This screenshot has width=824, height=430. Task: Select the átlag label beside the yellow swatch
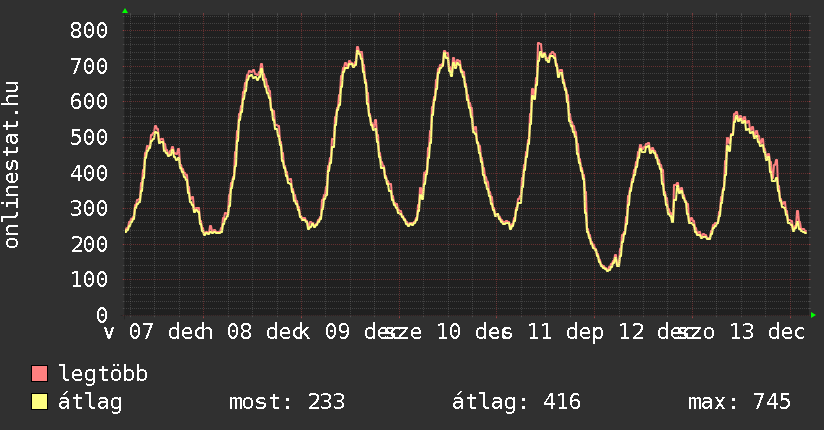(x=90, y=403)
